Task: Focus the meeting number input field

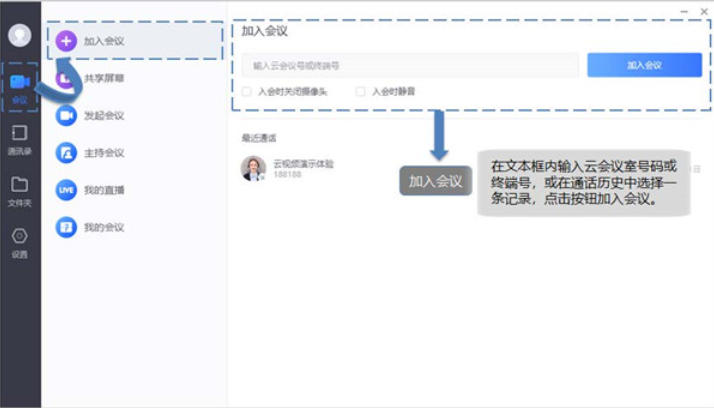Action: click(x=410, y=66)
